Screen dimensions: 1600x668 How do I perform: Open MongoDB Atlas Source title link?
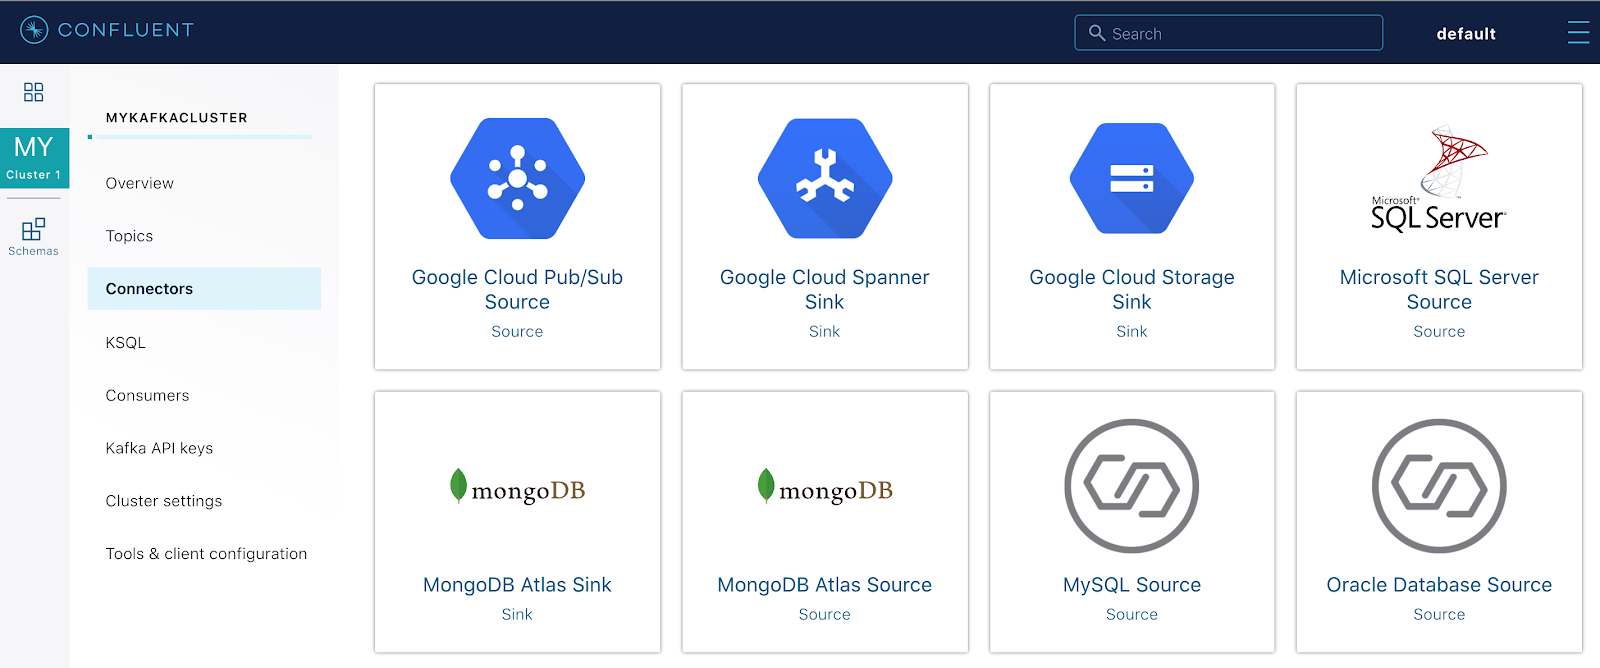[825, 585]
